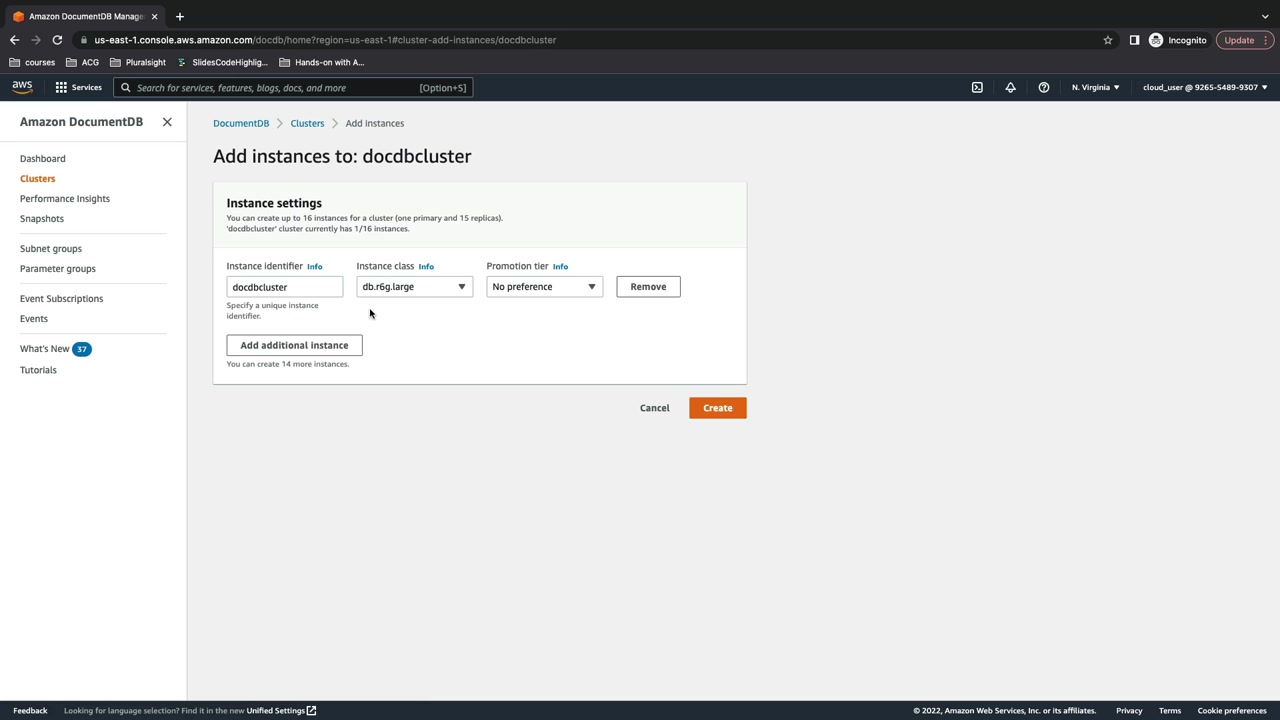
Task: Select Clusters in the sidebar
Action: click(38, 179)
